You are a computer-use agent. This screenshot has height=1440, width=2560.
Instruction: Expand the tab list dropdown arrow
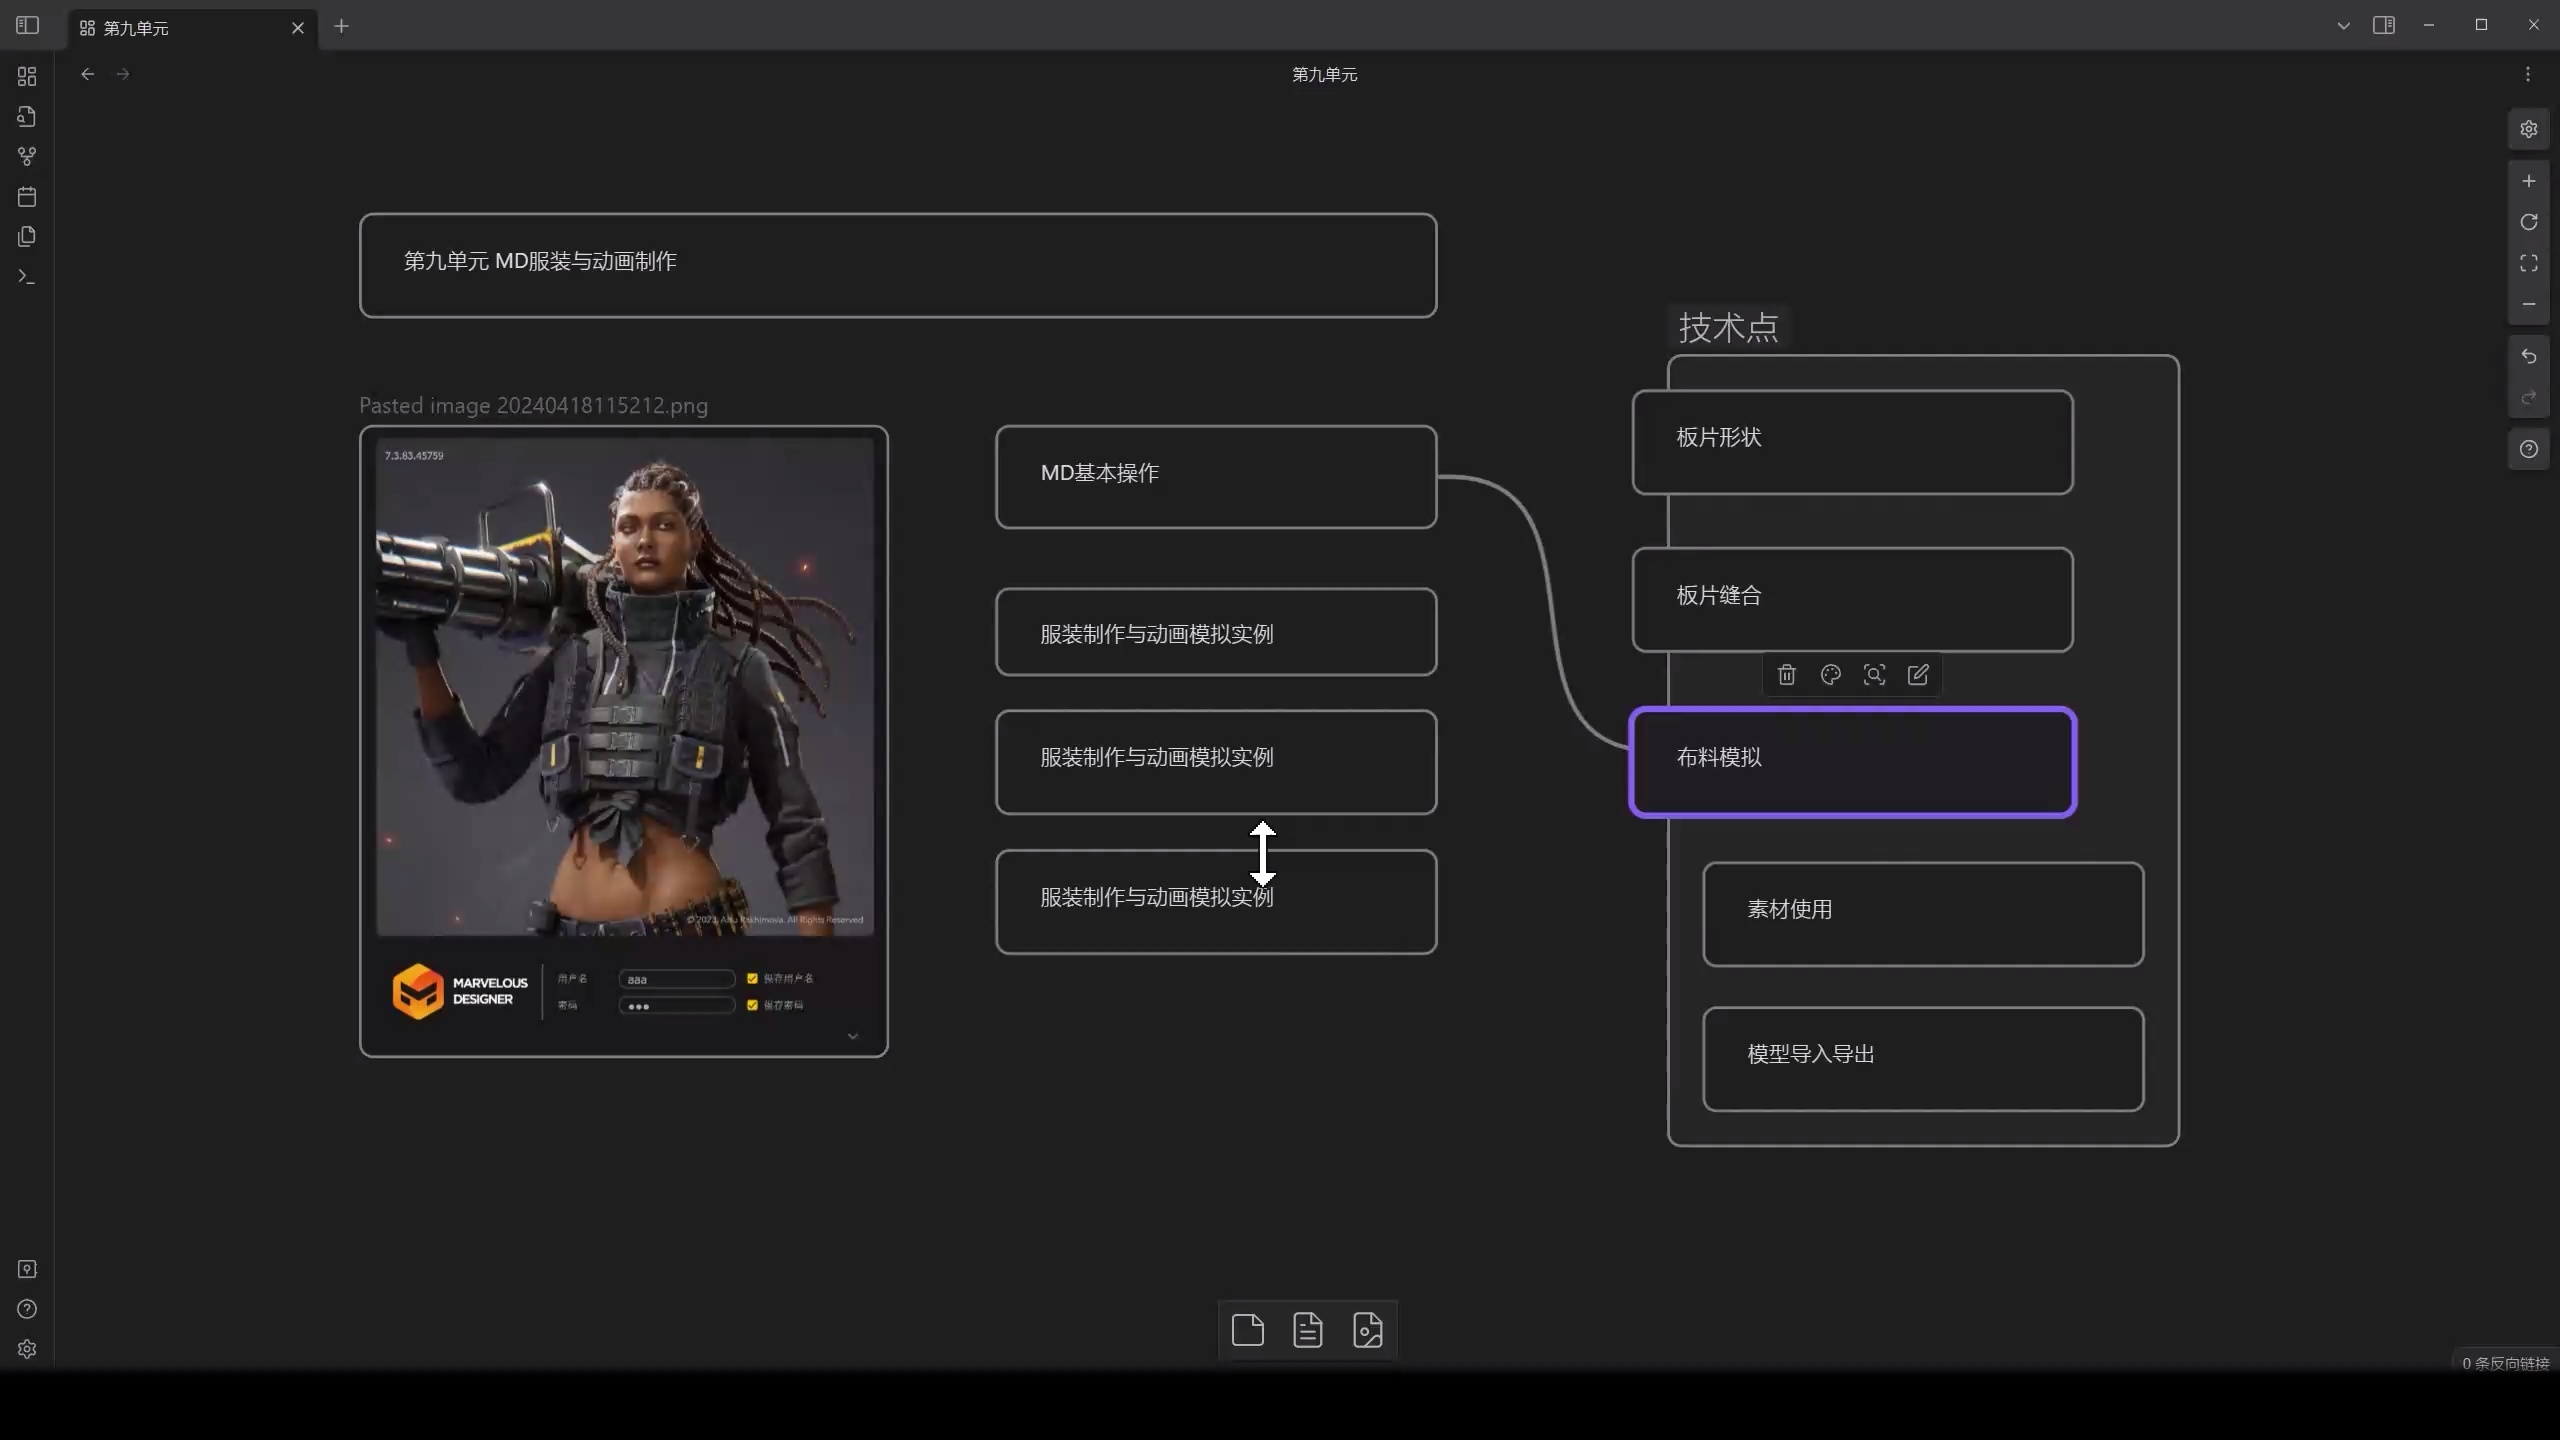click(2343, 26)
